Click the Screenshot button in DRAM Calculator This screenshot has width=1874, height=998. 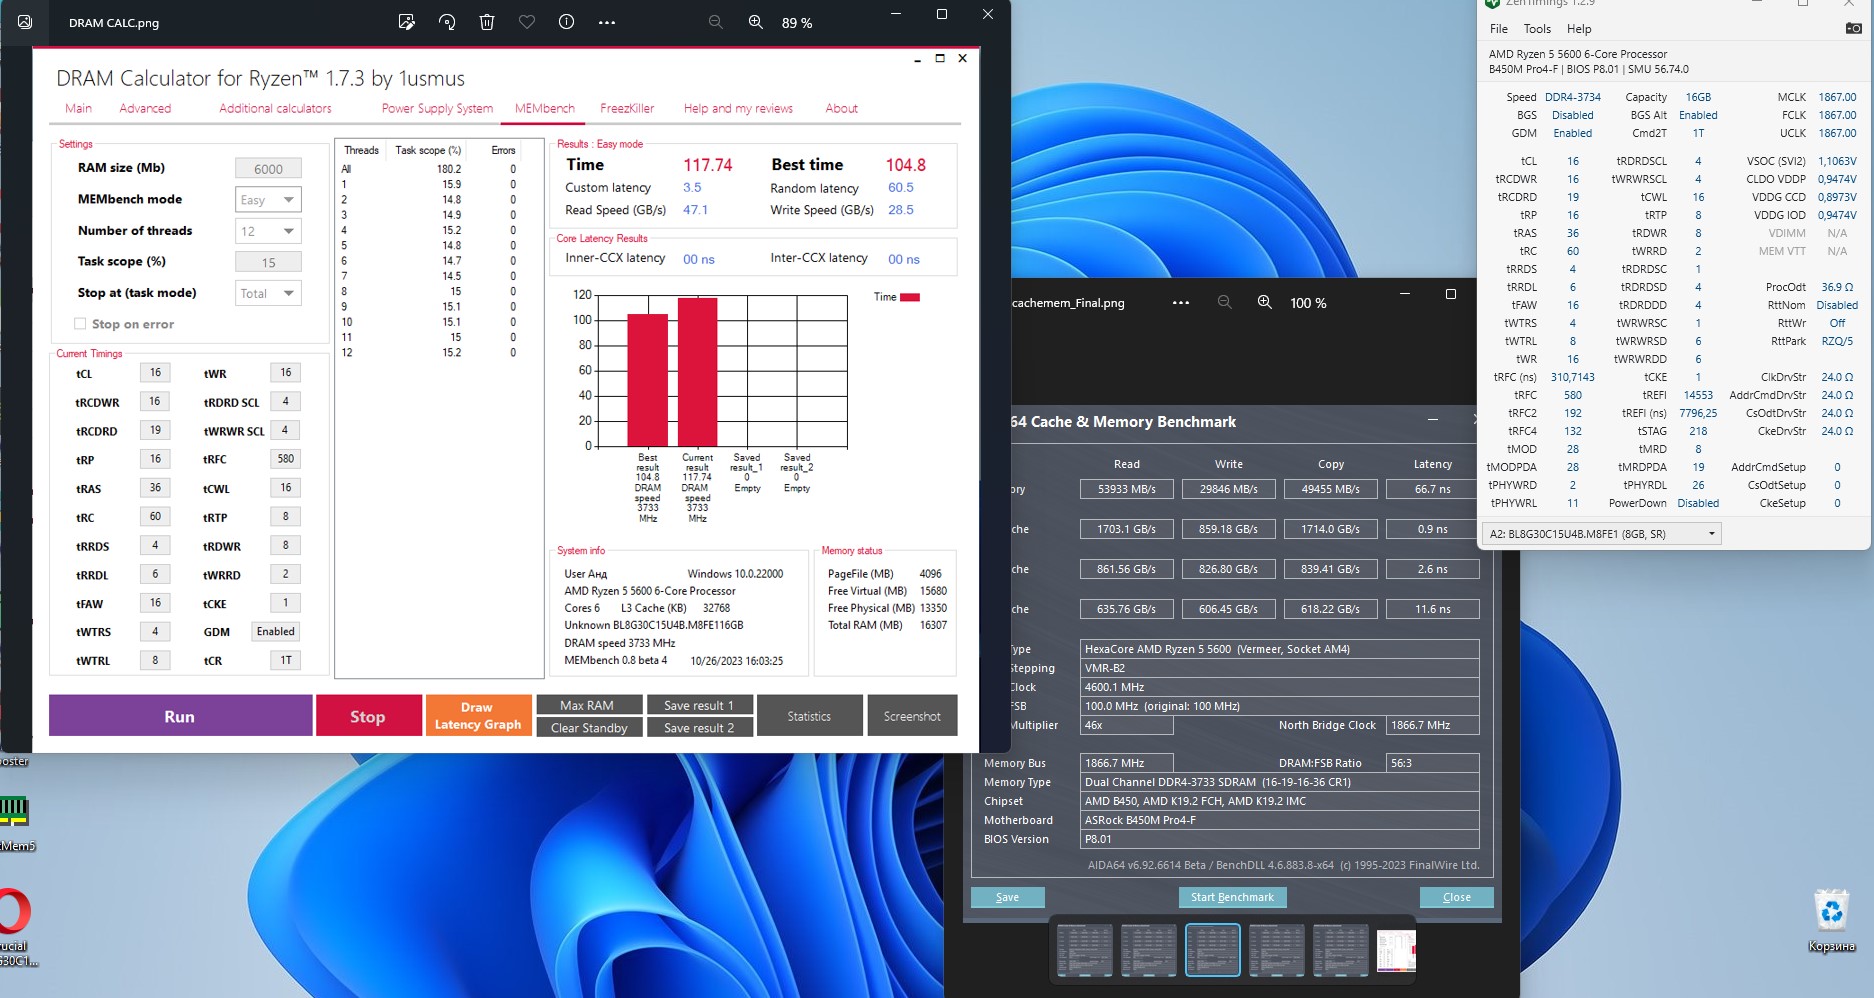point(912,716)
